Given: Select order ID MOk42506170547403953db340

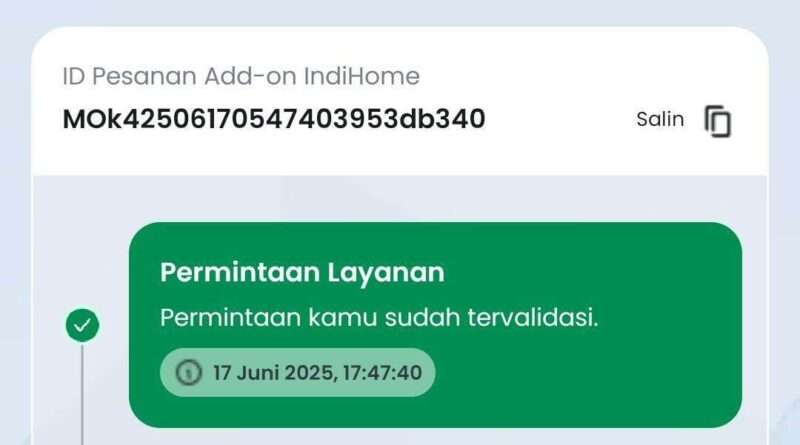Looking at the screenshot, I should coord(274,119).
